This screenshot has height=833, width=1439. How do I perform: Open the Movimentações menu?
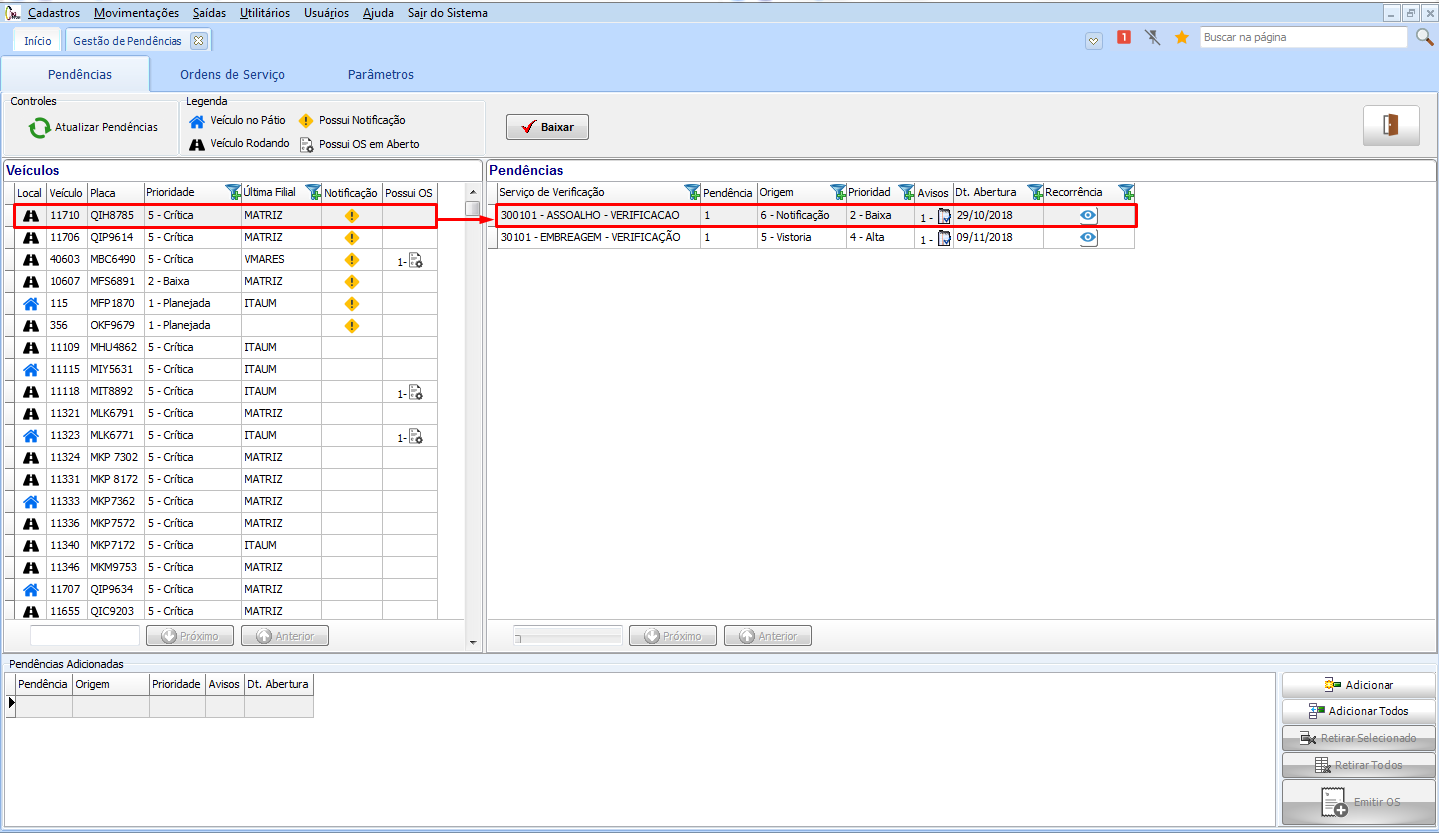click(x=137, y=13)
